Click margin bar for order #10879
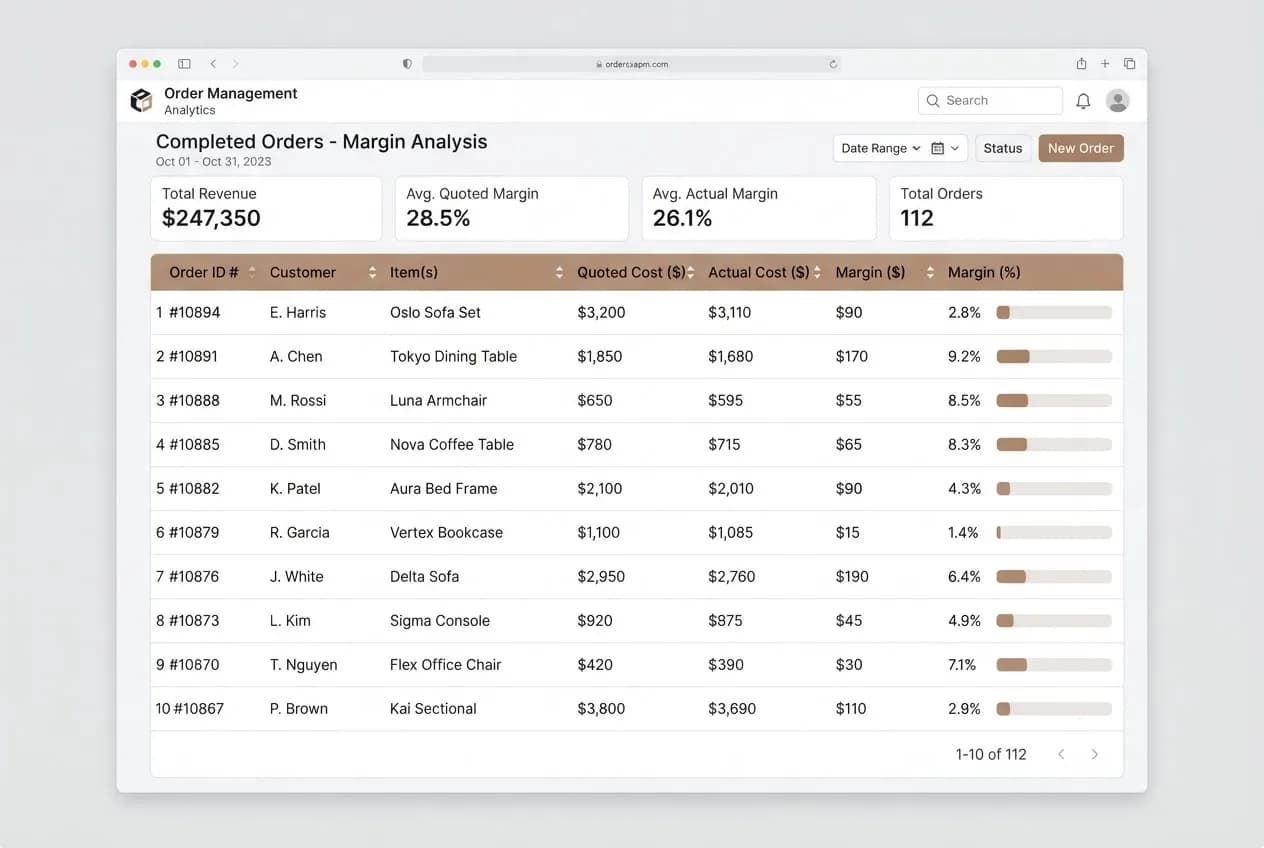This screenshot has height=848, width=1264. (x=1054, y=532)
